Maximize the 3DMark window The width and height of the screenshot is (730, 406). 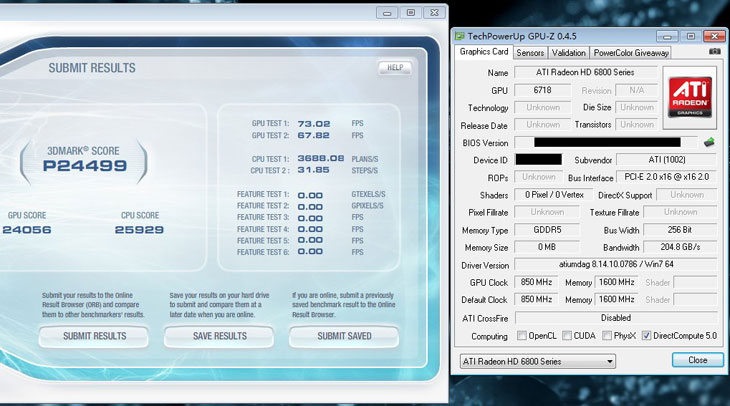410,13
